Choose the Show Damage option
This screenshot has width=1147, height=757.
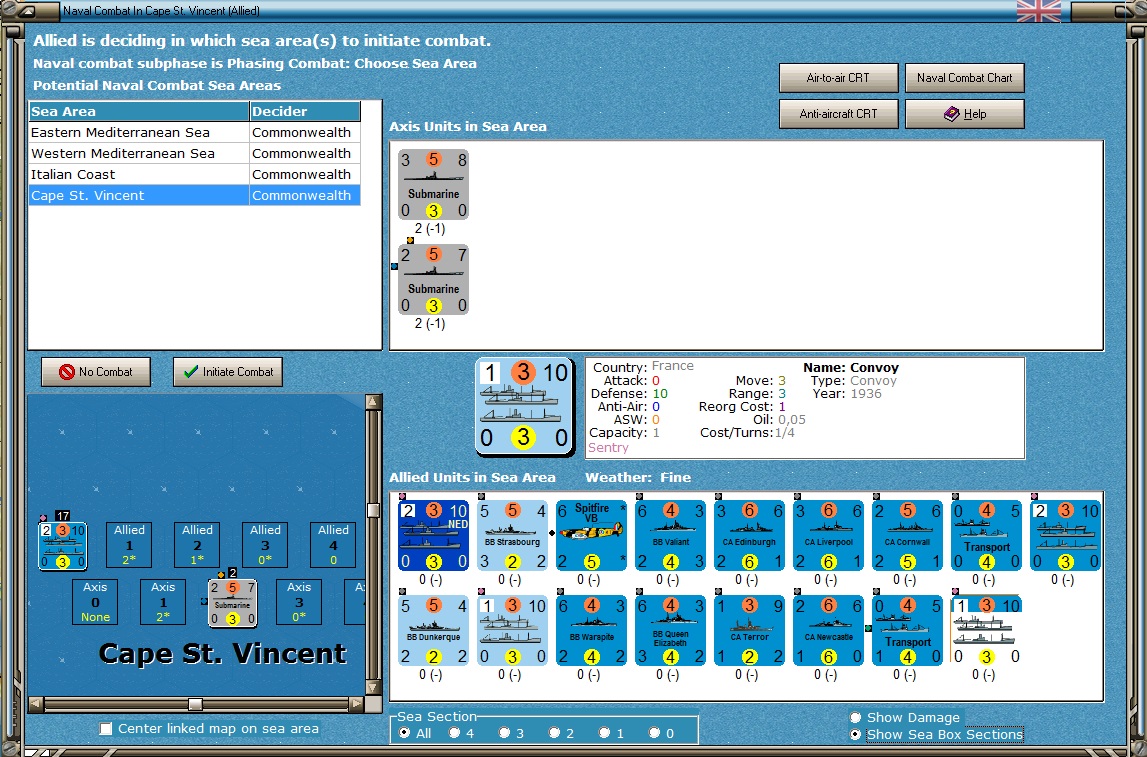tap(906, 718)
